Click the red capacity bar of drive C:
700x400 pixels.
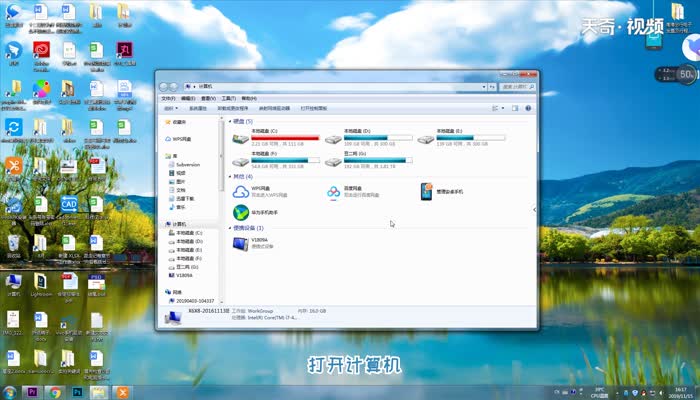coord(285,138)
